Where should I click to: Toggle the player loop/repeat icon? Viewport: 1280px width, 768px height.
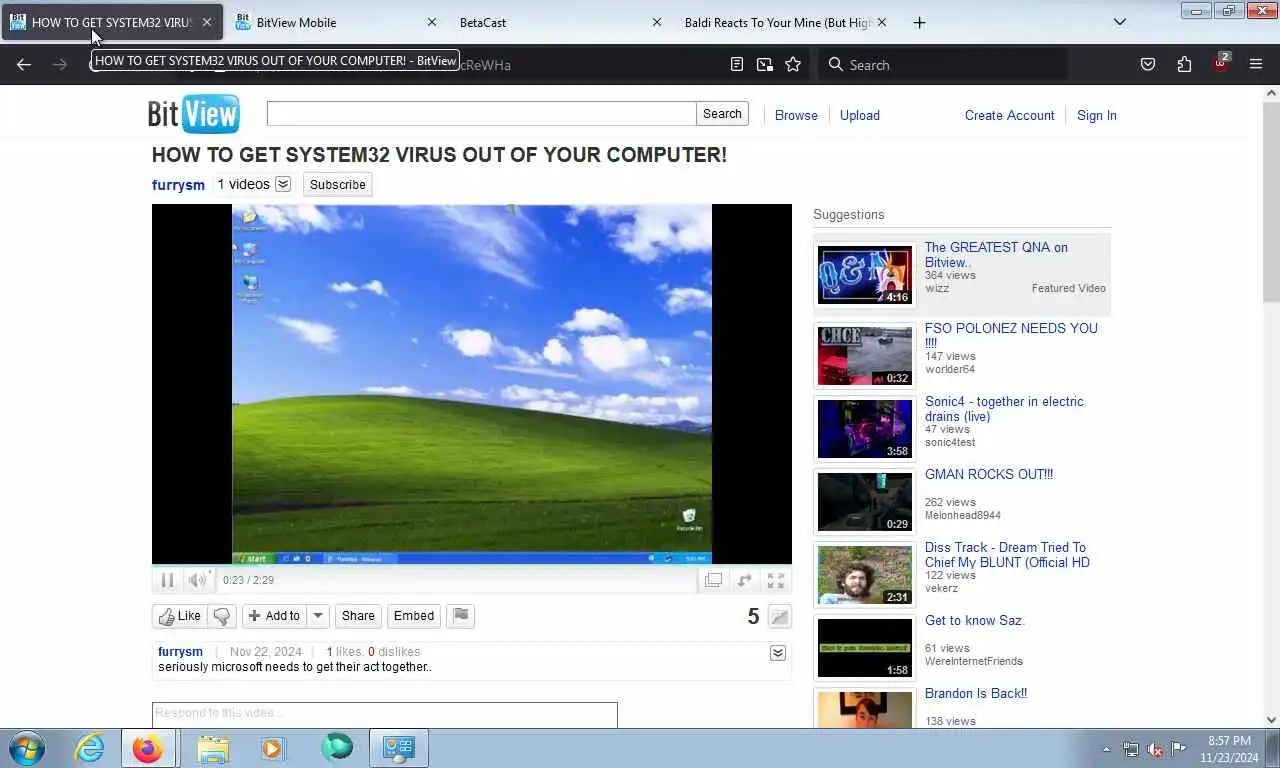[744, 580]
